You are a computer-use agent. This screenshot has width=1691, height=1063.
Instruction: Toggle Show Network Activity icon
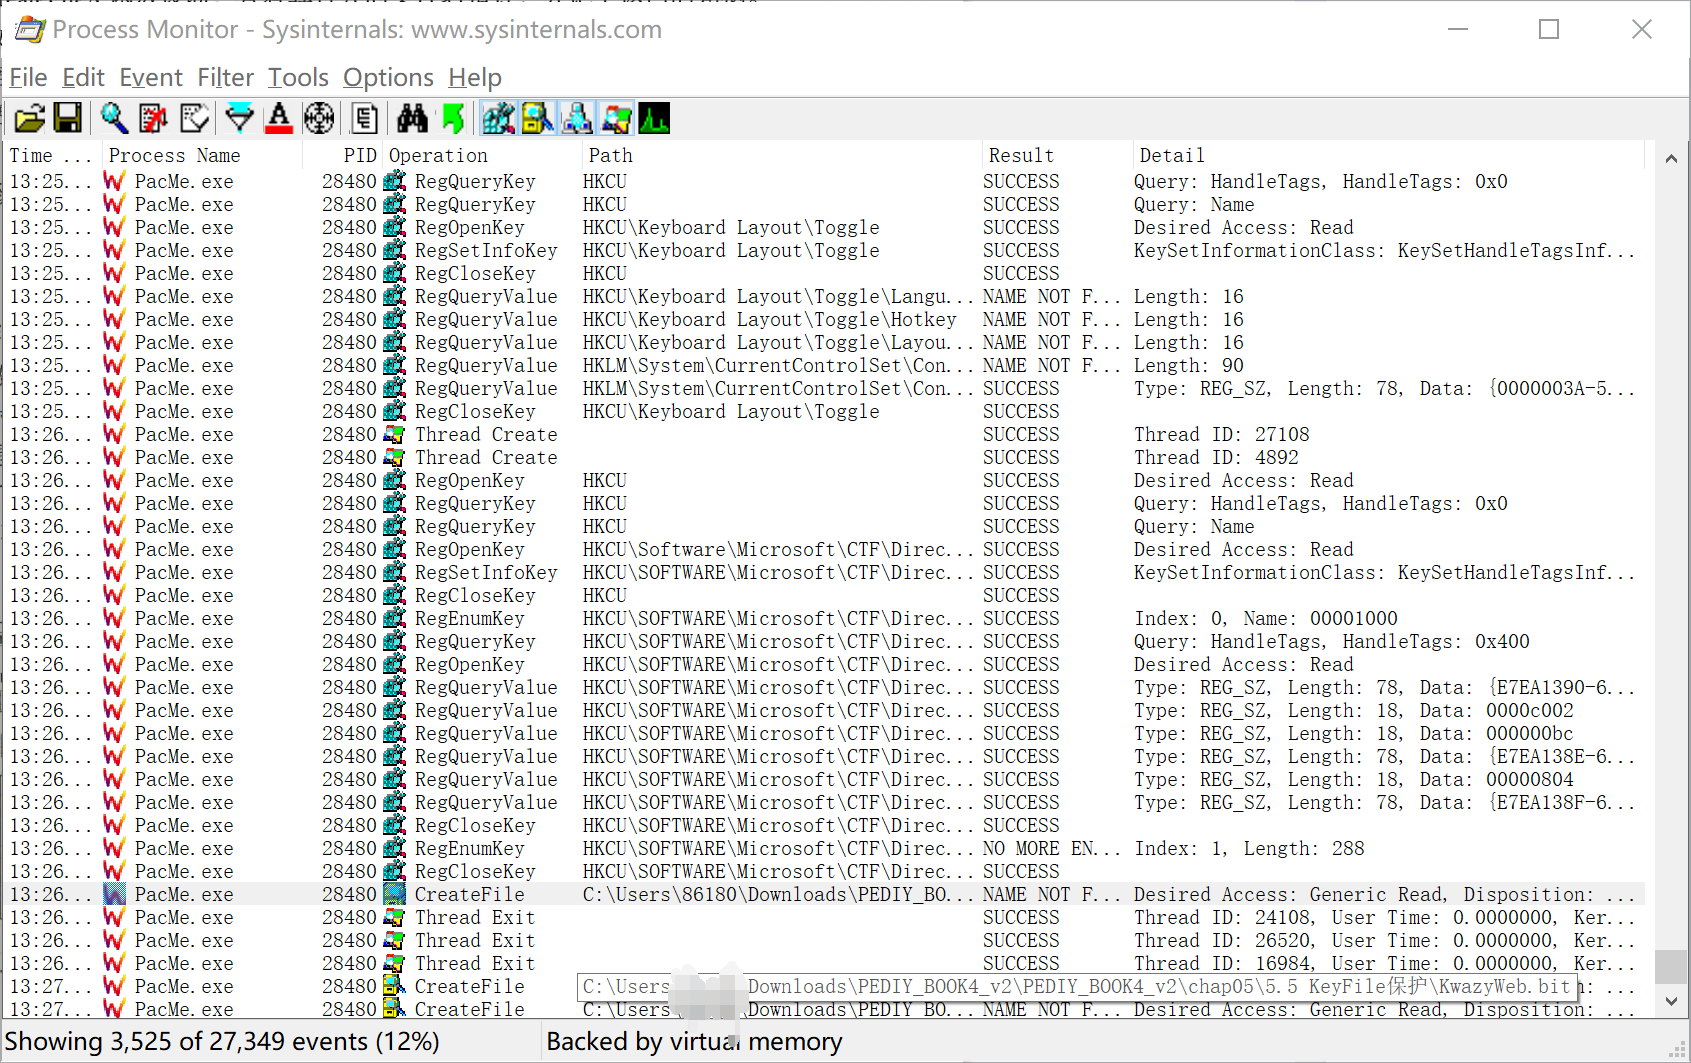pyautogui.click(x=577, y=119)
